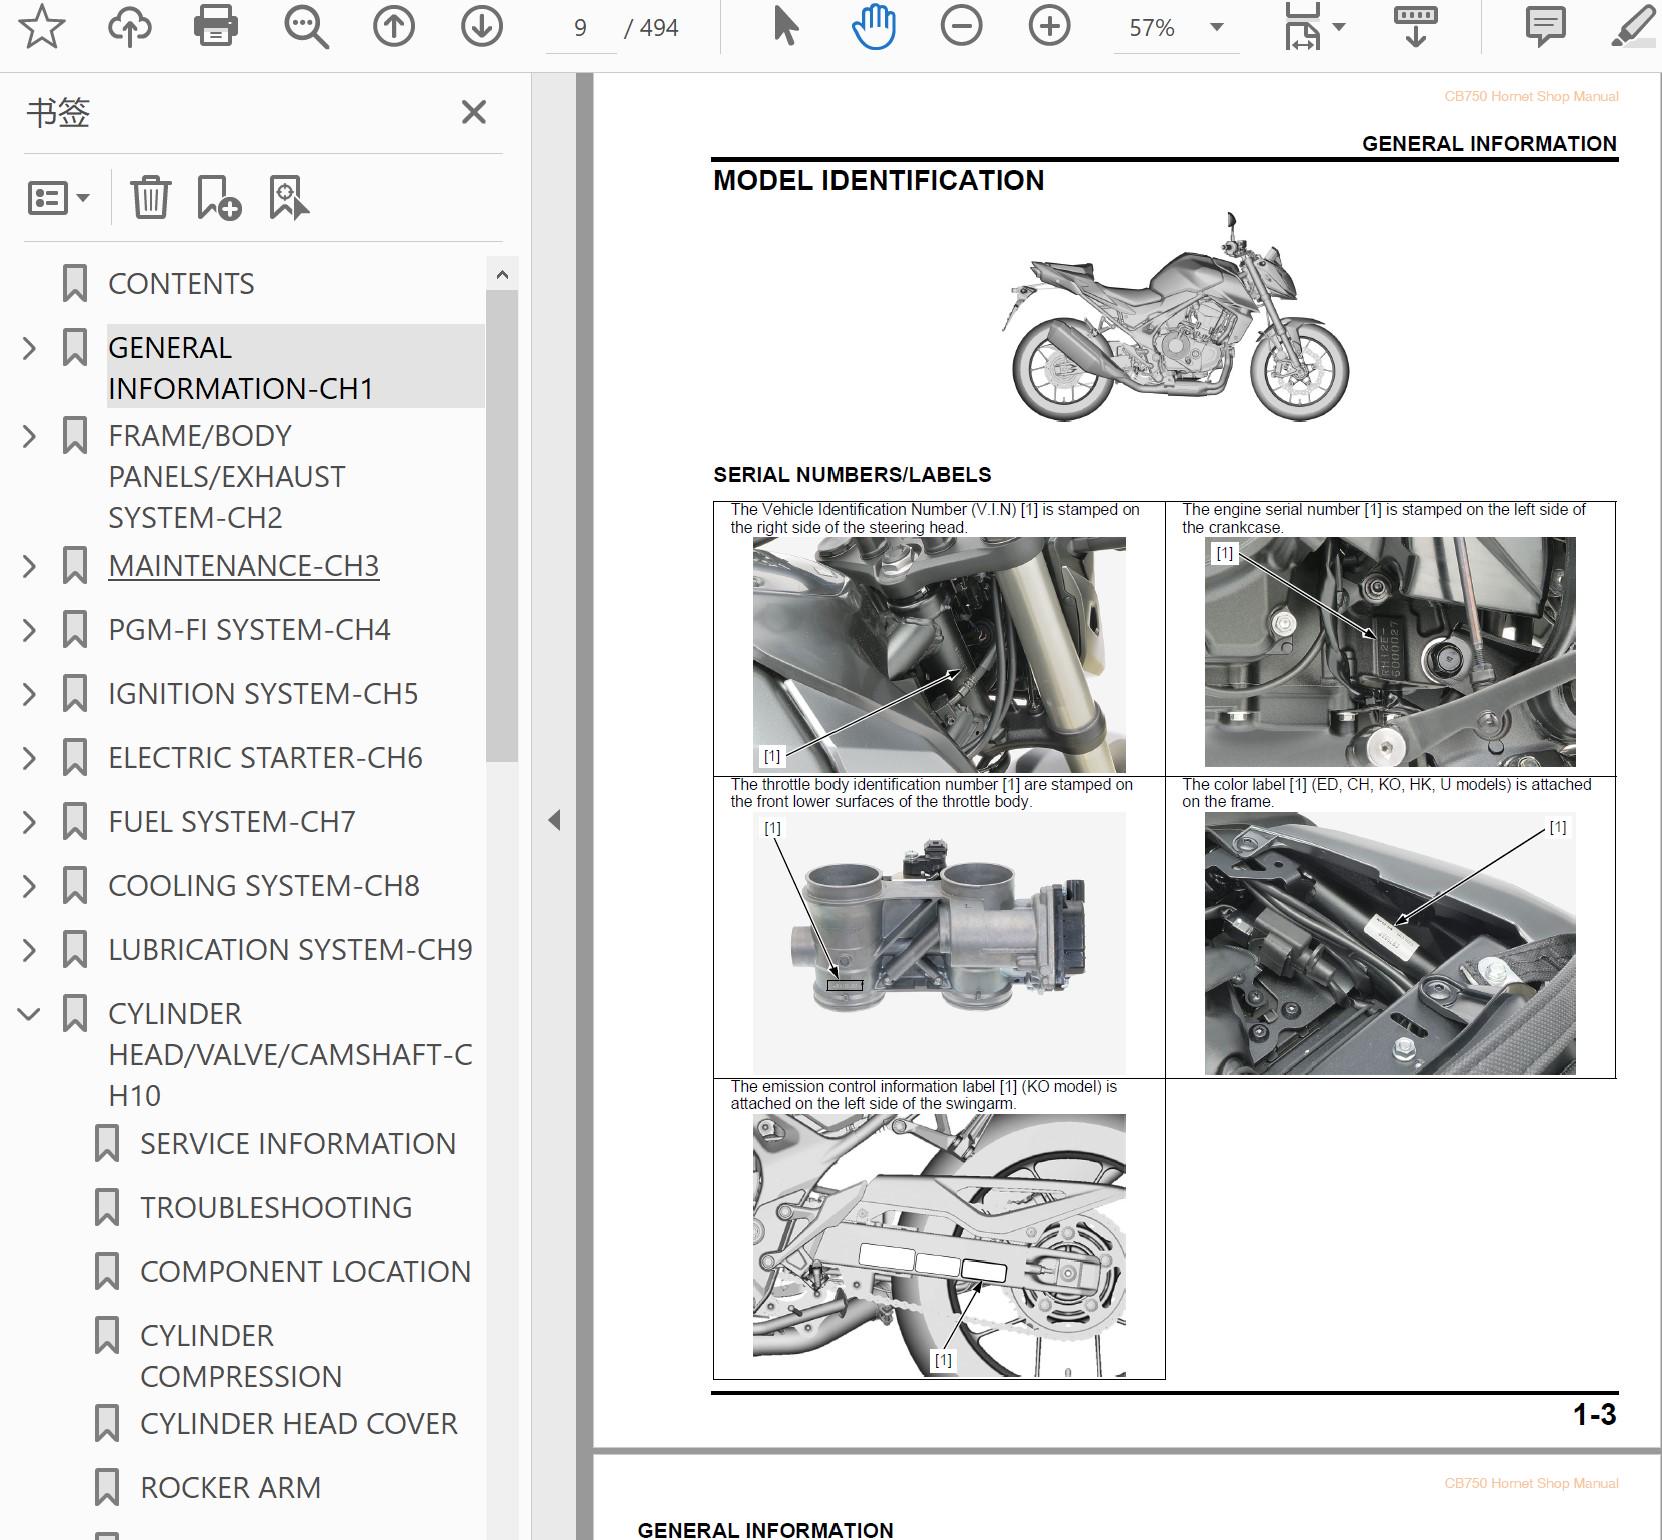Expand FUEL SYSTEM-CH7 bookmark
The image size is (1662, 1540).
click(30, 822)
